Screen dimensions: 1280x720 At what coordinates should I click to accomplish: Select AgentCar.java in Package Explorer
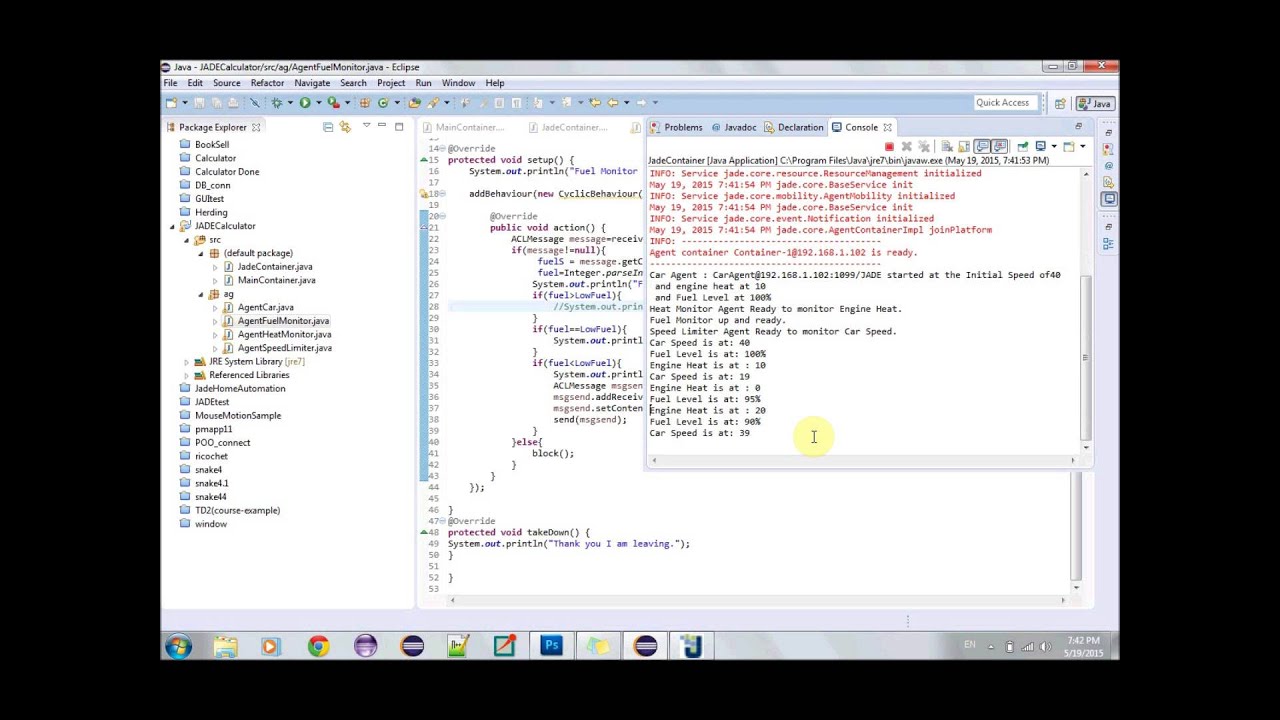click(x=265, y=307)
